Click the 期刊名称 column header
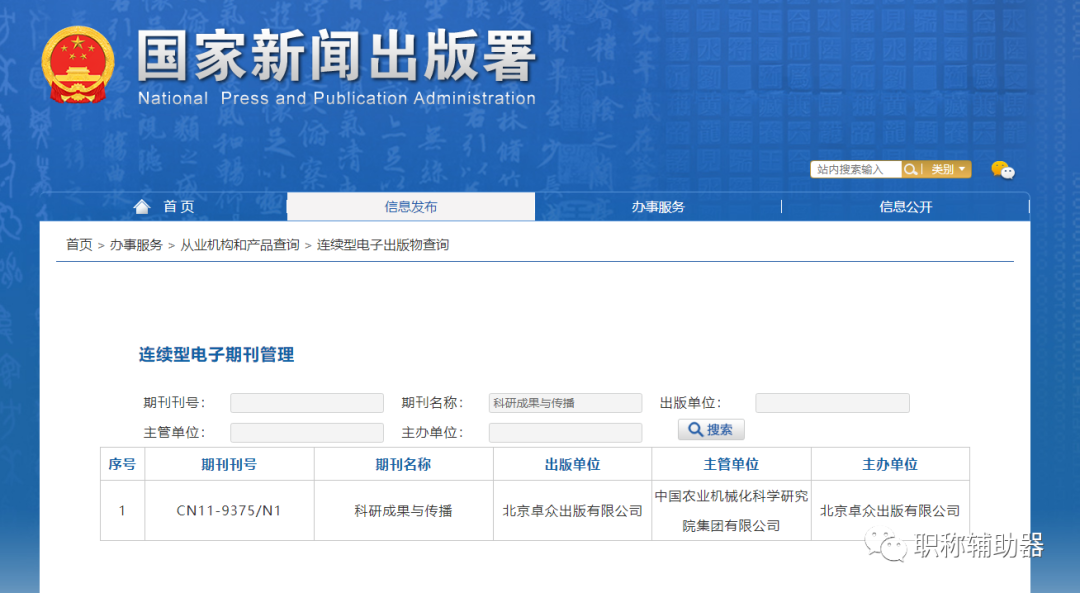This screenshot has width=1080, height=593. click(x=402, y=463)
